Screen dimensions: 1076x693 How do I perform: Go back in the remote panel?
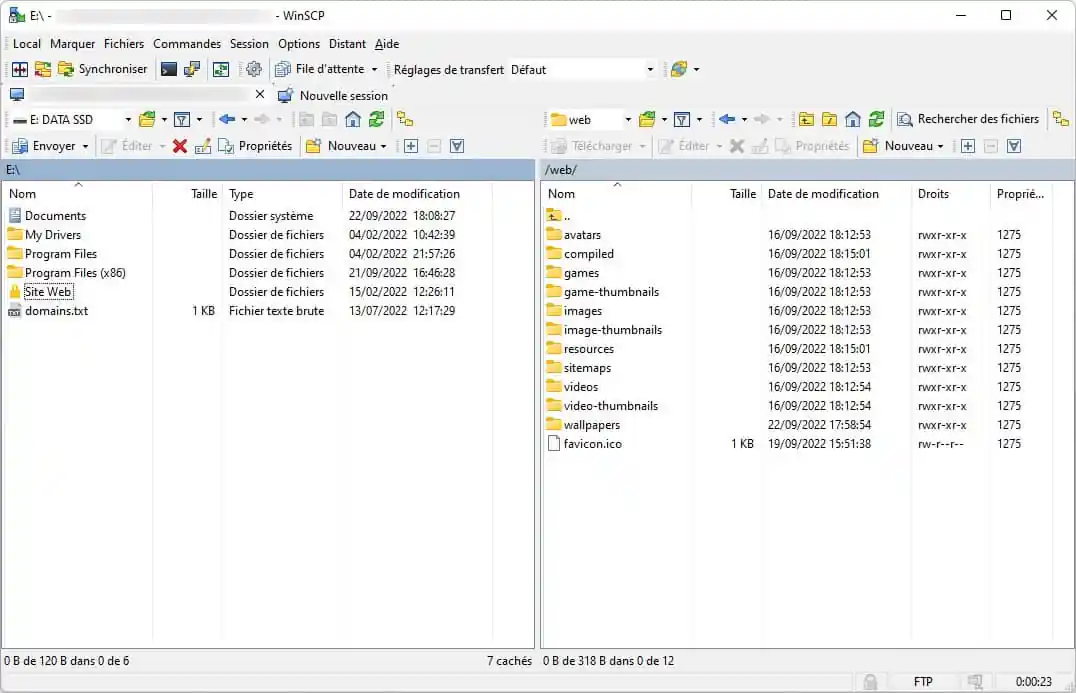tap(727, 119)
